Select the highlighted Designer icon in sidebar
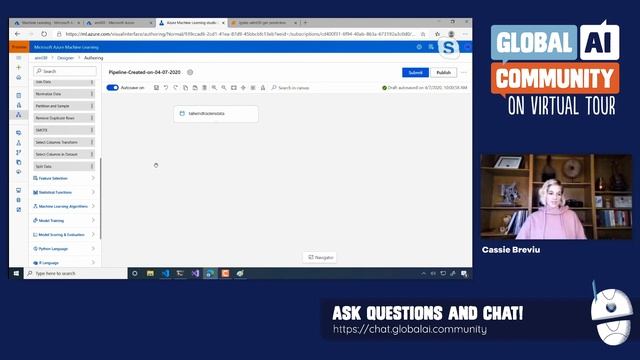 [x=18, y=115]
